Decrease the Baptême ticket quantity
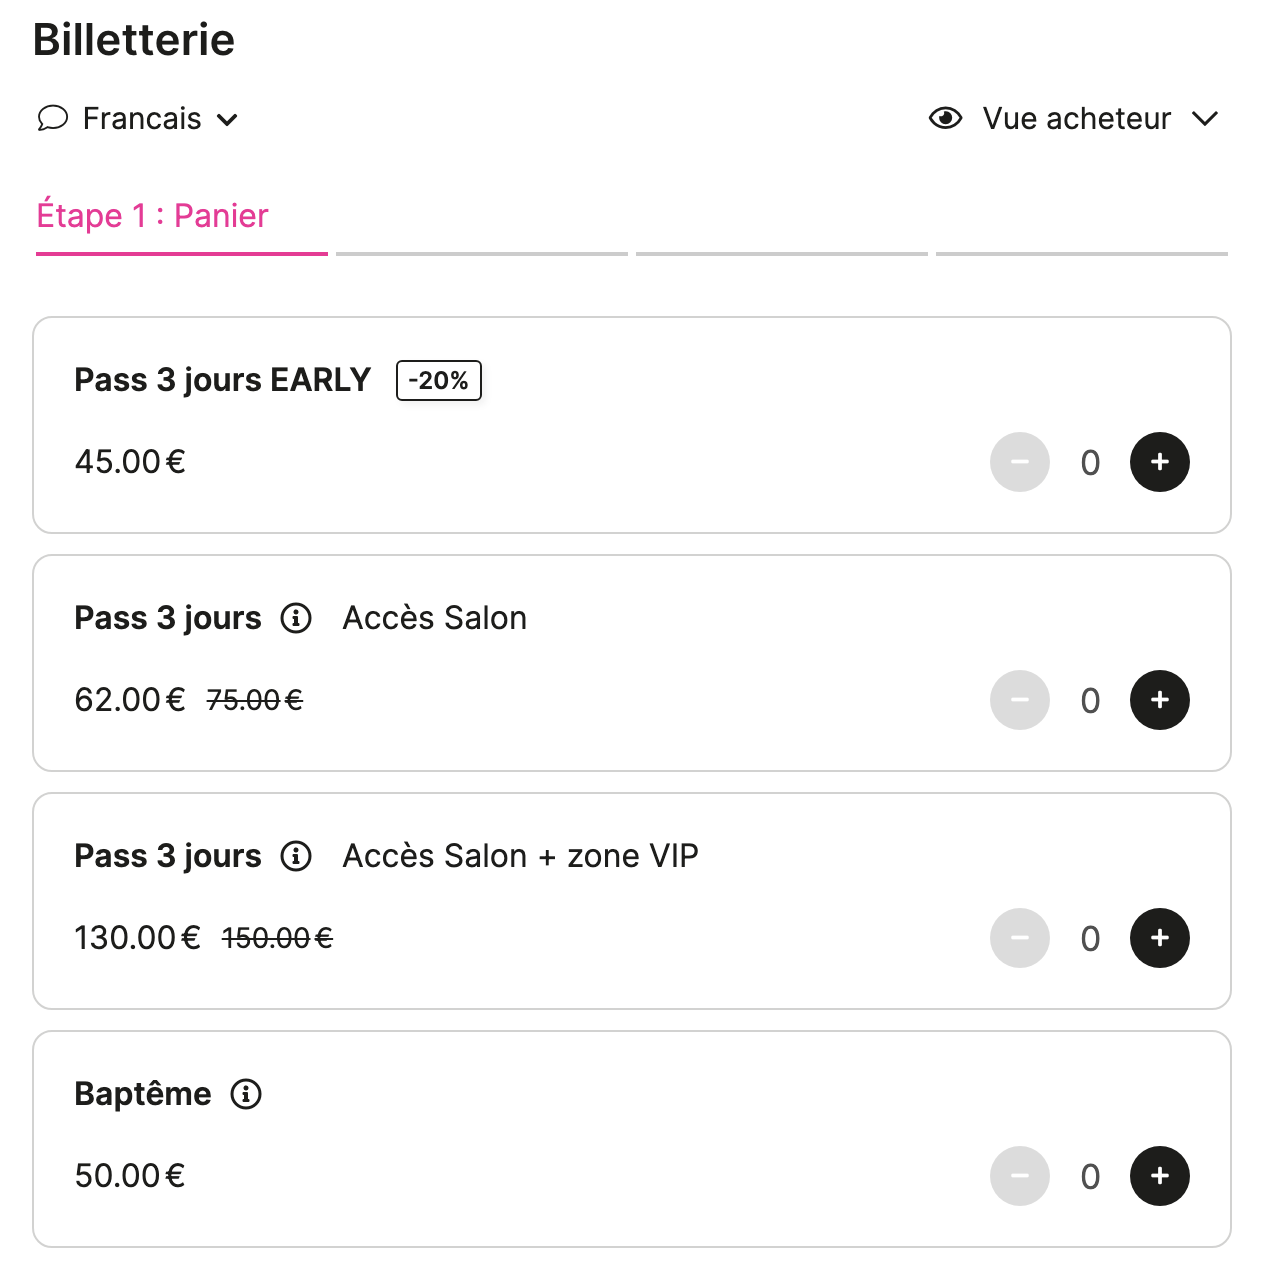 tap(1019, 1176)
